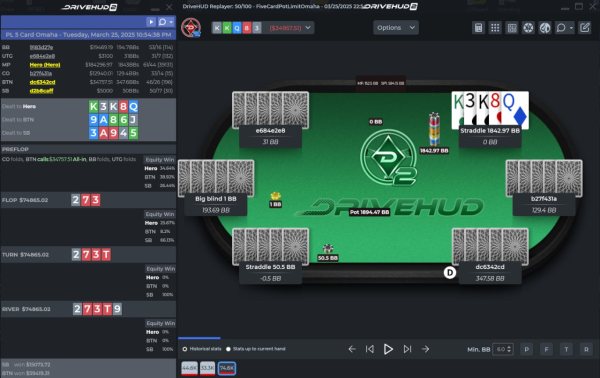Click the dotted grid icon in toolbar
This screenshot has height=378, width=600.
[x=495, y=28]
